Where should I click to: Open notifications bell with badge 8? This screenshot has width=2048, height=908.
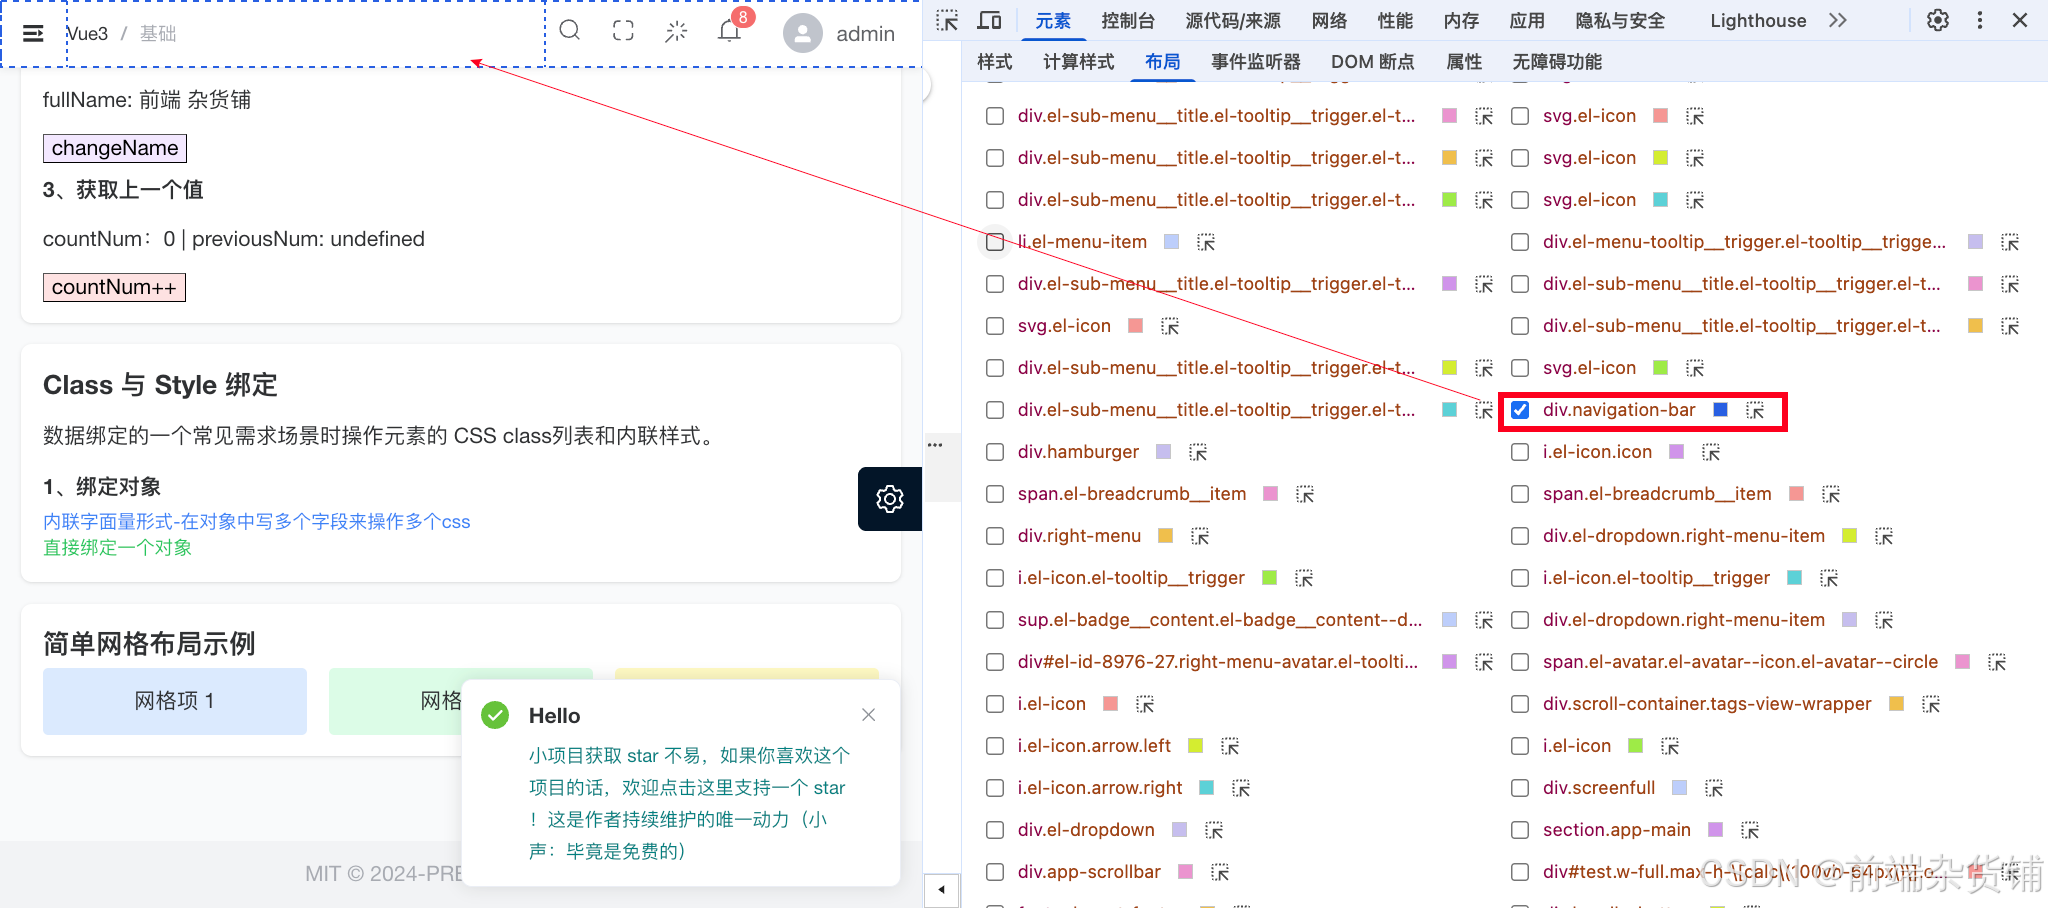[730, 31]
